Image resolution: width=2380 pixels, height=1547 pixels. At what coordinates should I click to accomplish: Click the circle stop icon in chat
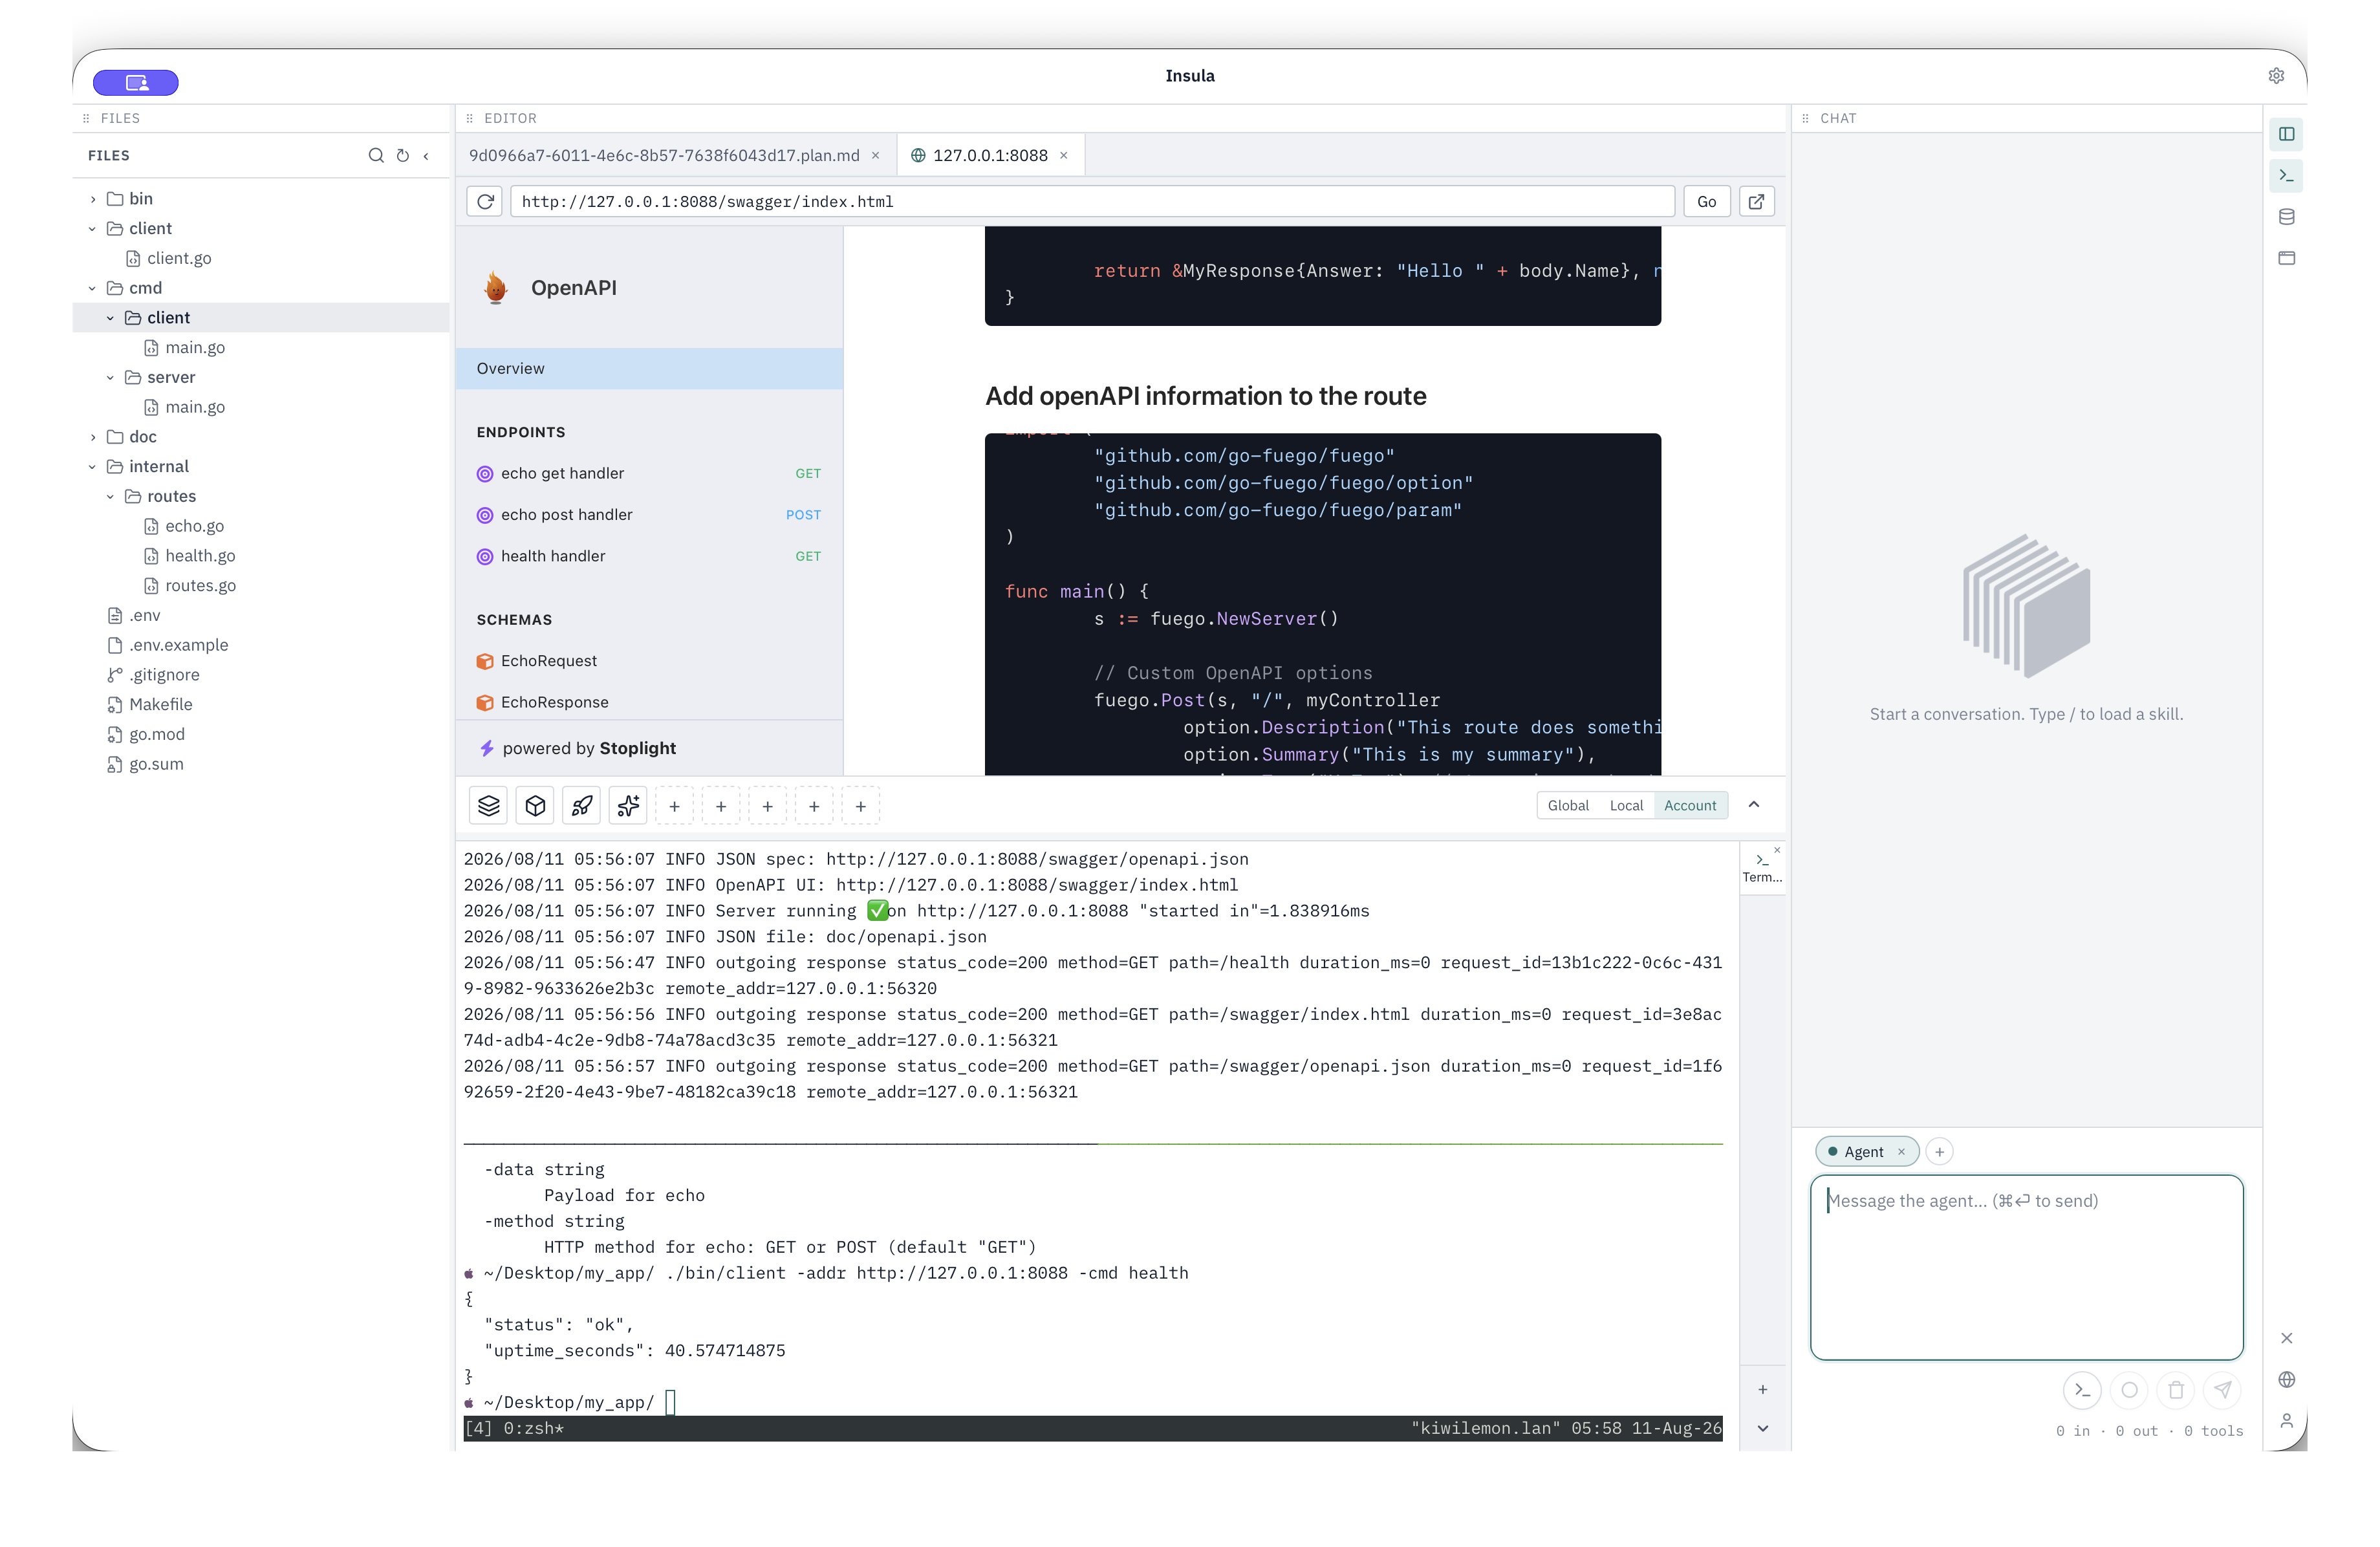tap(2129, 1390)
